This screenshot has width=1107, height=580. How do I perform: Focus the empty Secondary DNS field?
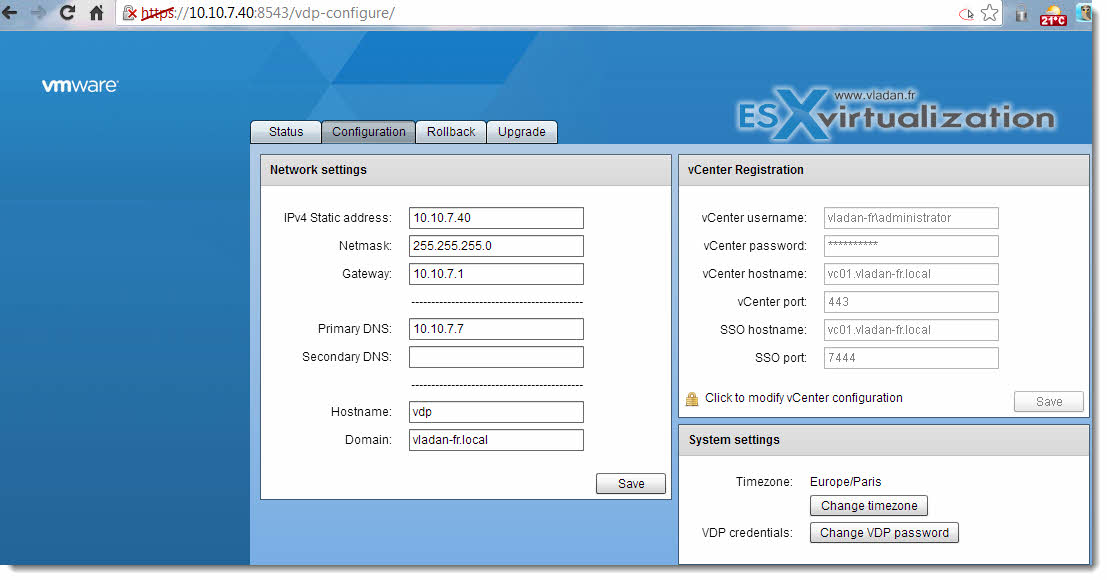[x=496, y=357]
